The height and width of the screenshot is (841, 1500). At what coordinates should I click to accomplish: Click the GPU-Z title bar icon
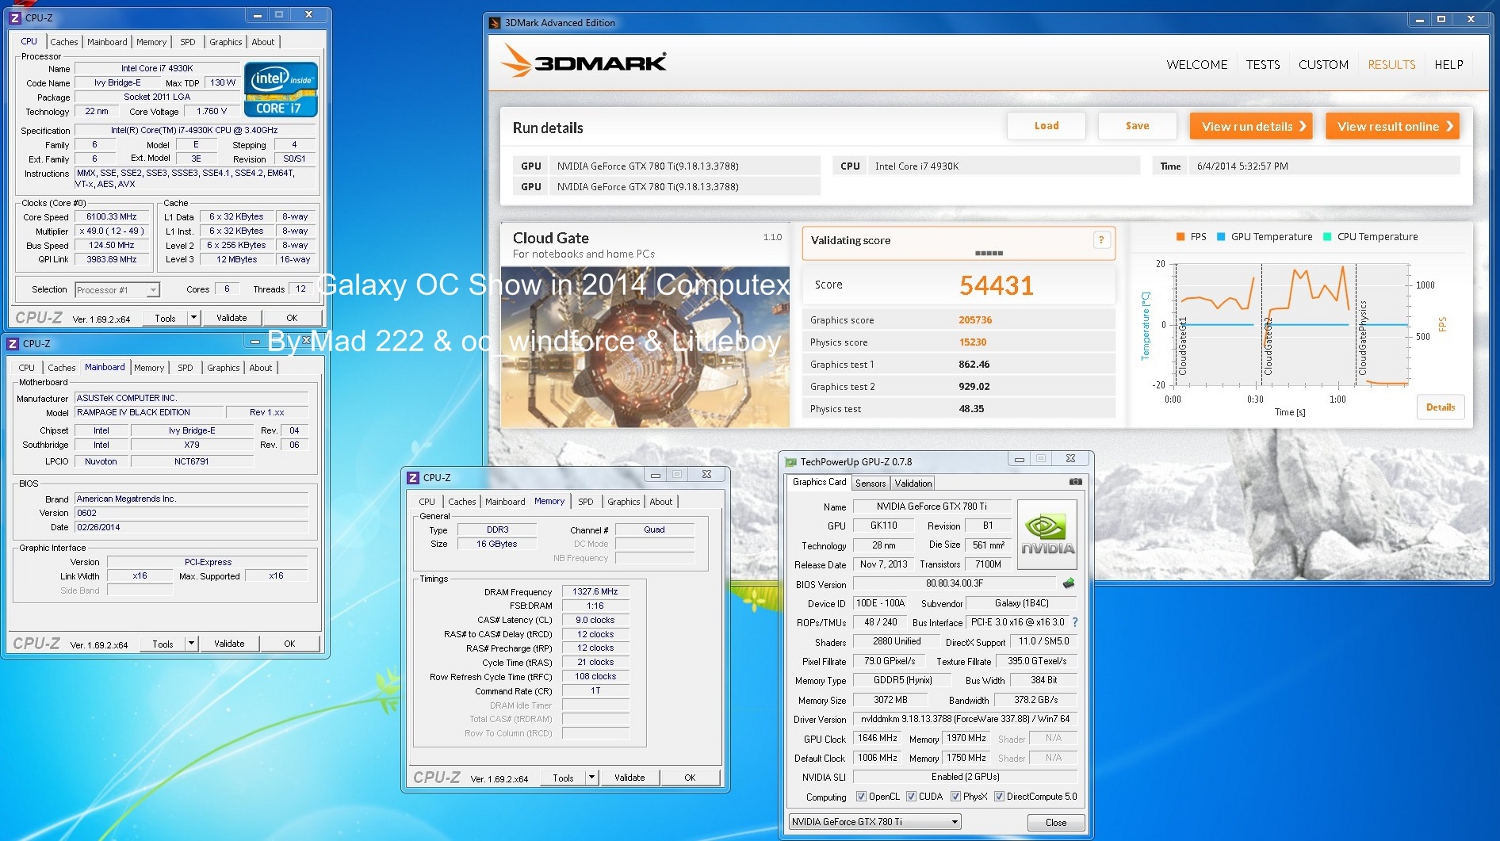[791, 462]
